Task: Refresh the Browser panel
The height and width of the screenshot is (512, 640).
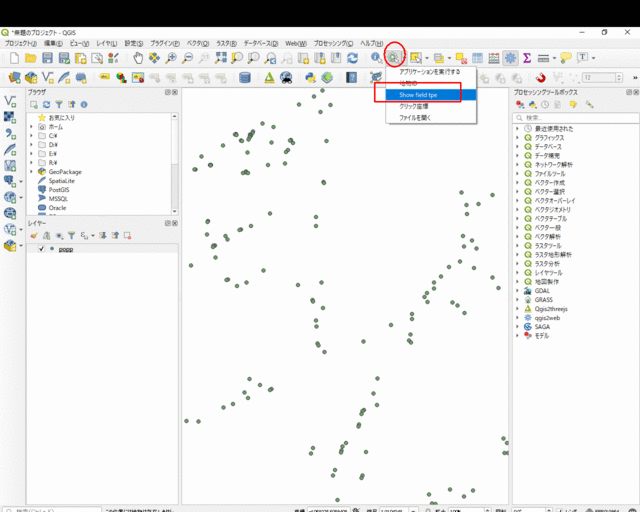Action: tap(47, 105)
